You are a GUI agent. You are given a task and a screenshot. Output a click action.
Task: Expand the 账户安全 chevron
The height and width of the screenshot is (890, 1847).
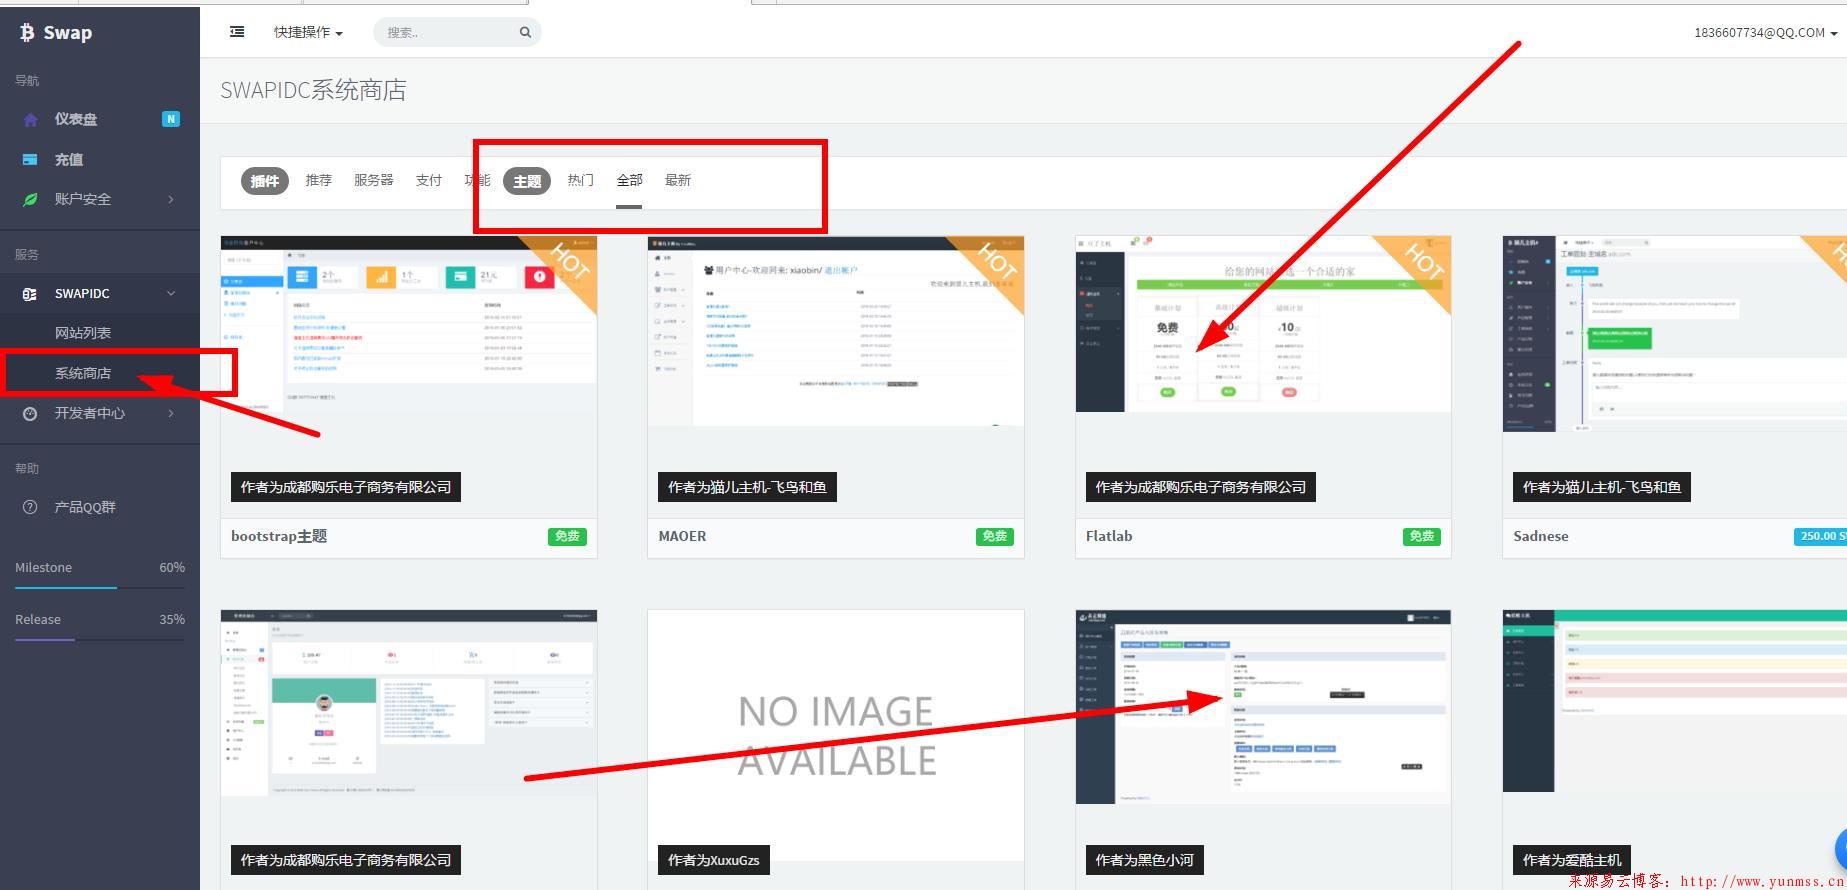click(x=171, y=200)
